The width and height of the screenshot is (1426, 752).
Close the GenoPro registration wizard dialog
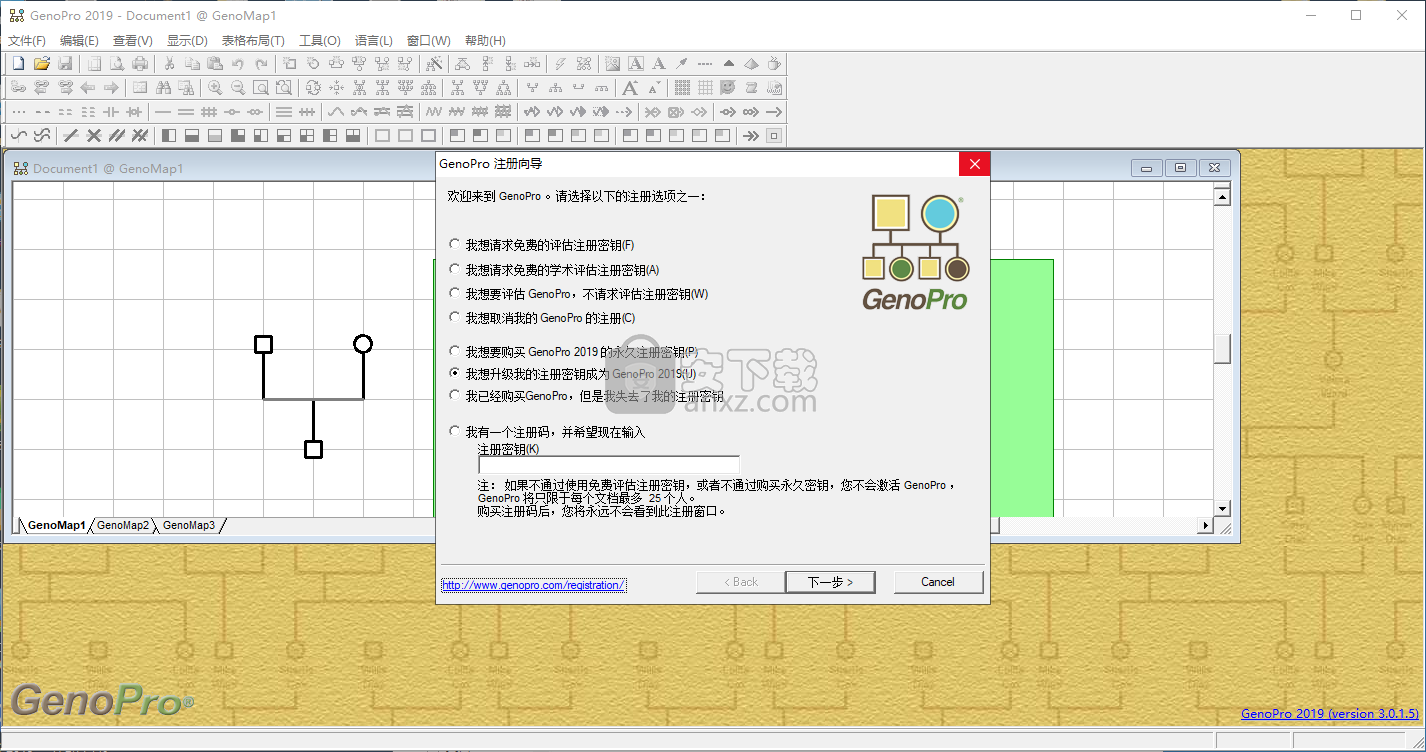pos(974,164)
